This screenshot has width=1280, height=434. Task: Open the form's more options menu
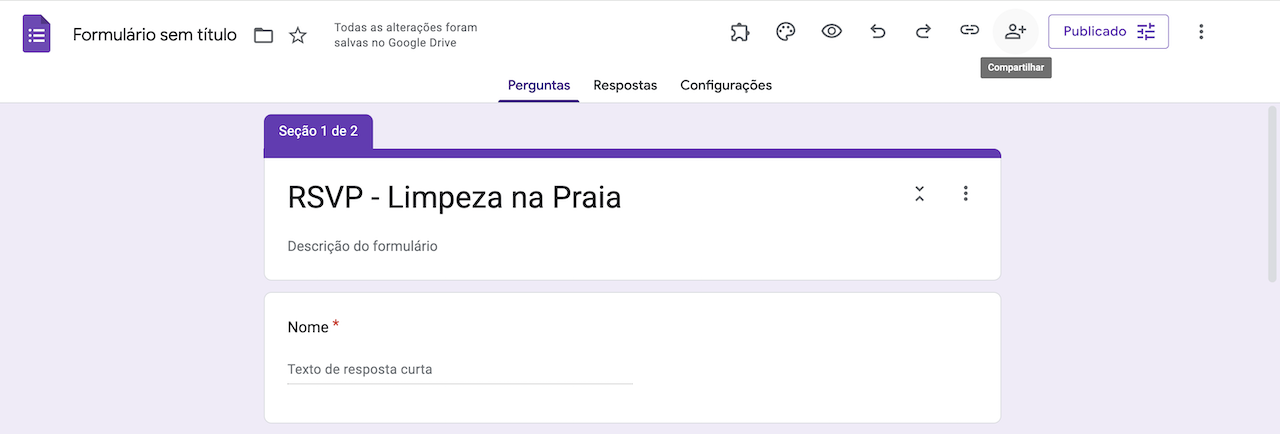pos(1201,32)
